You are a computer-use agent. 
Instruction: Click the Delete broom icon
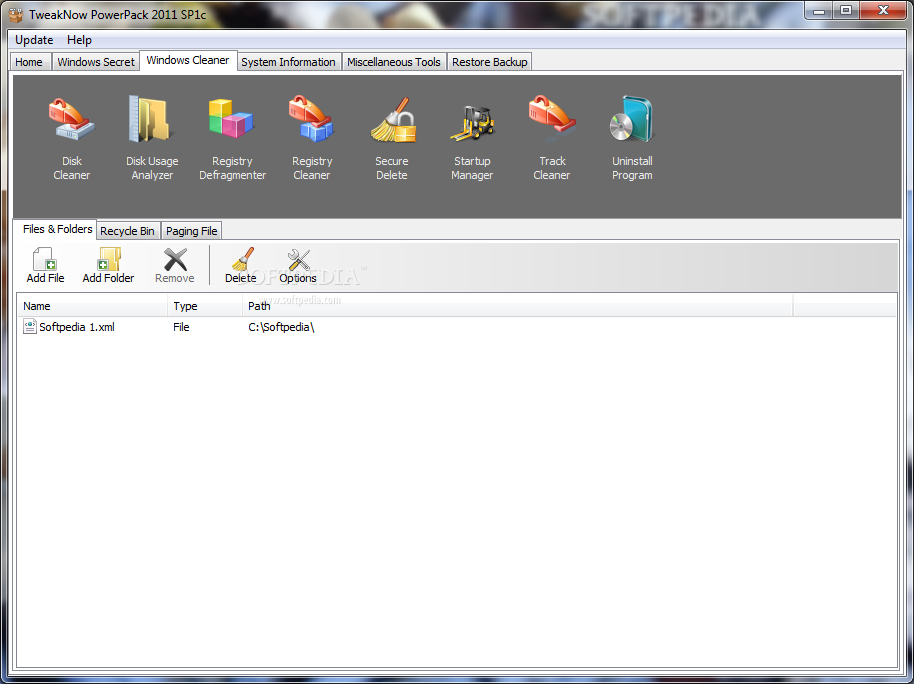pos(241,259)
